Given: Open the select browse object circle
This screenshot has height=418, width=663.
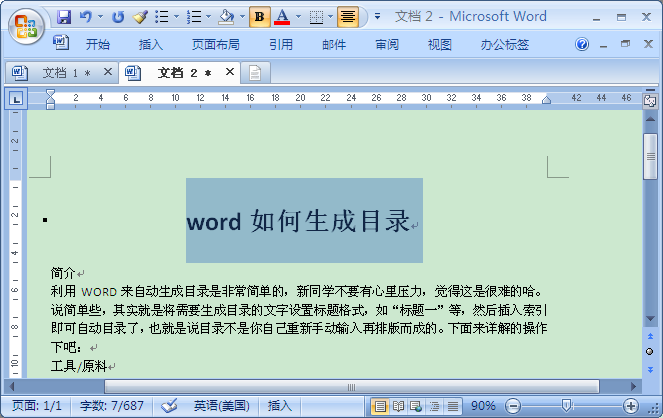Looking at the screenshot, I should 650,352.
